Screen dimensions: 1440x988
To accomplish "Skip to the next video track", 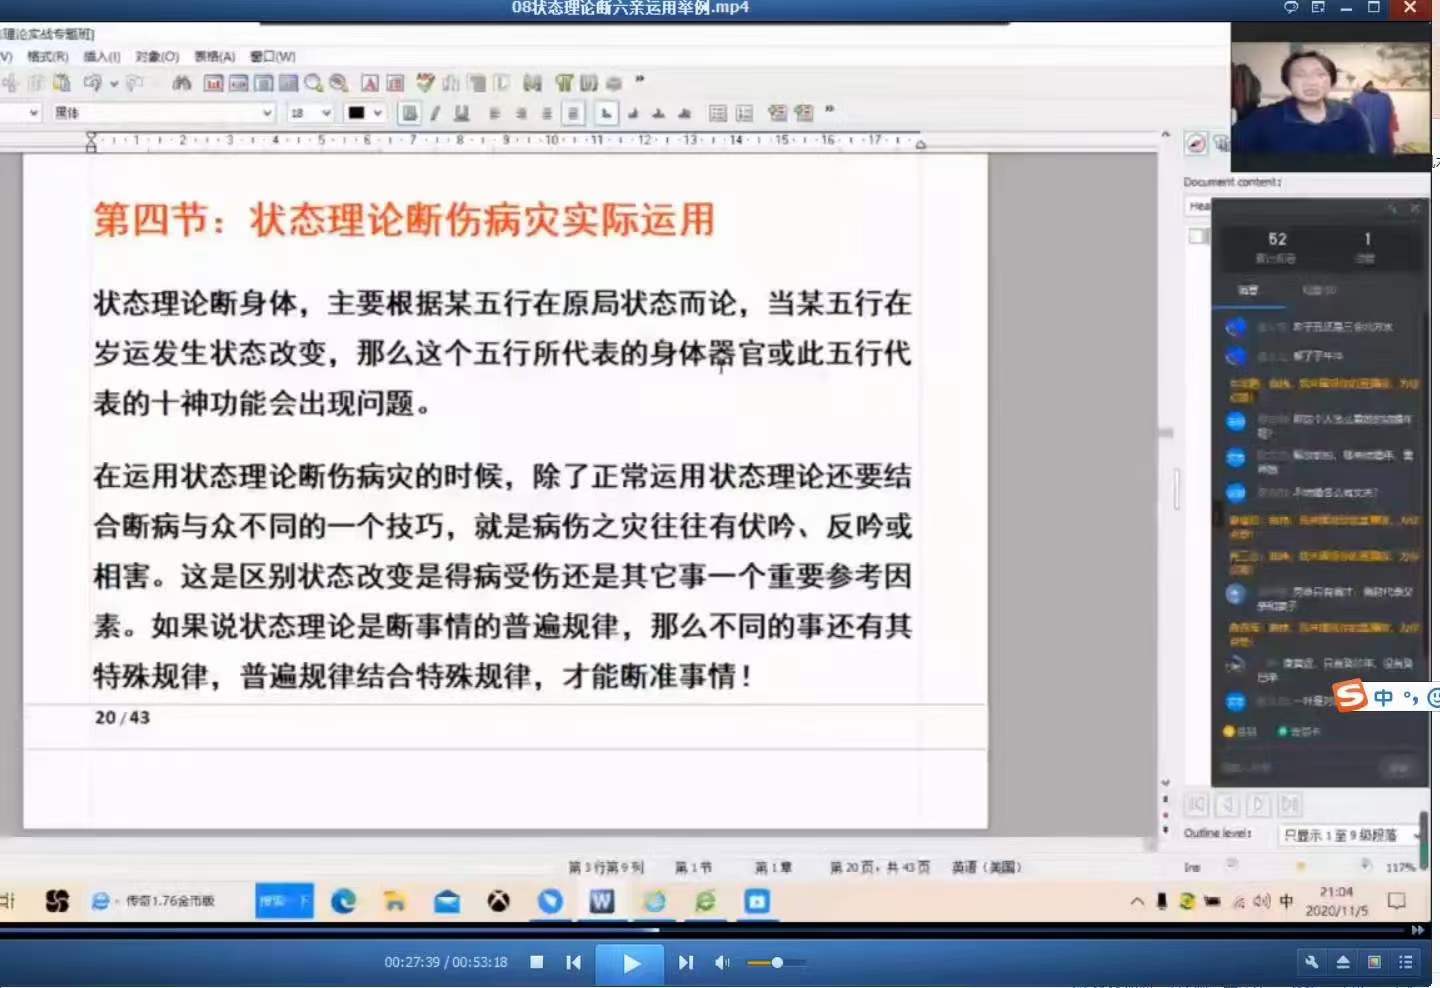I will (x=685, y=962).
